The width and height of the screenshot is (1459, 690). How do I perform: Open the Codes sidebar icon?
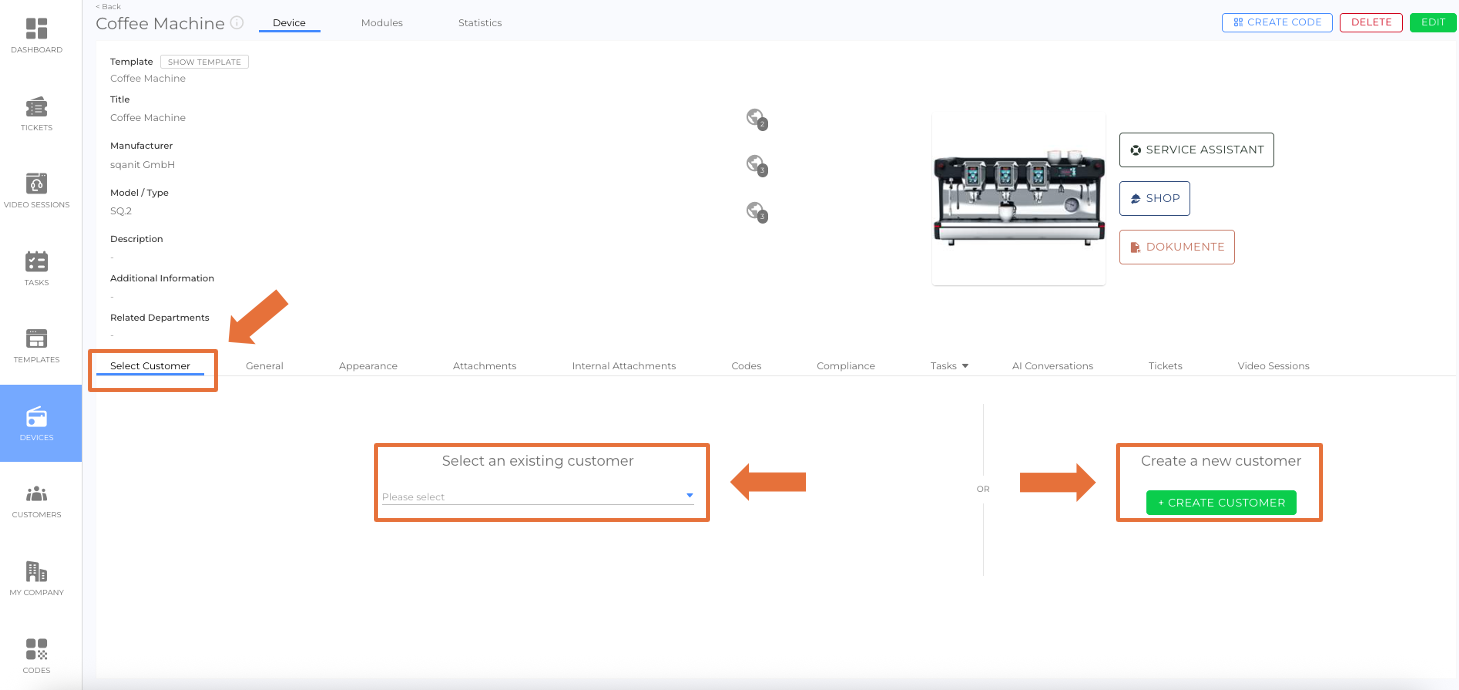[36, 650]
